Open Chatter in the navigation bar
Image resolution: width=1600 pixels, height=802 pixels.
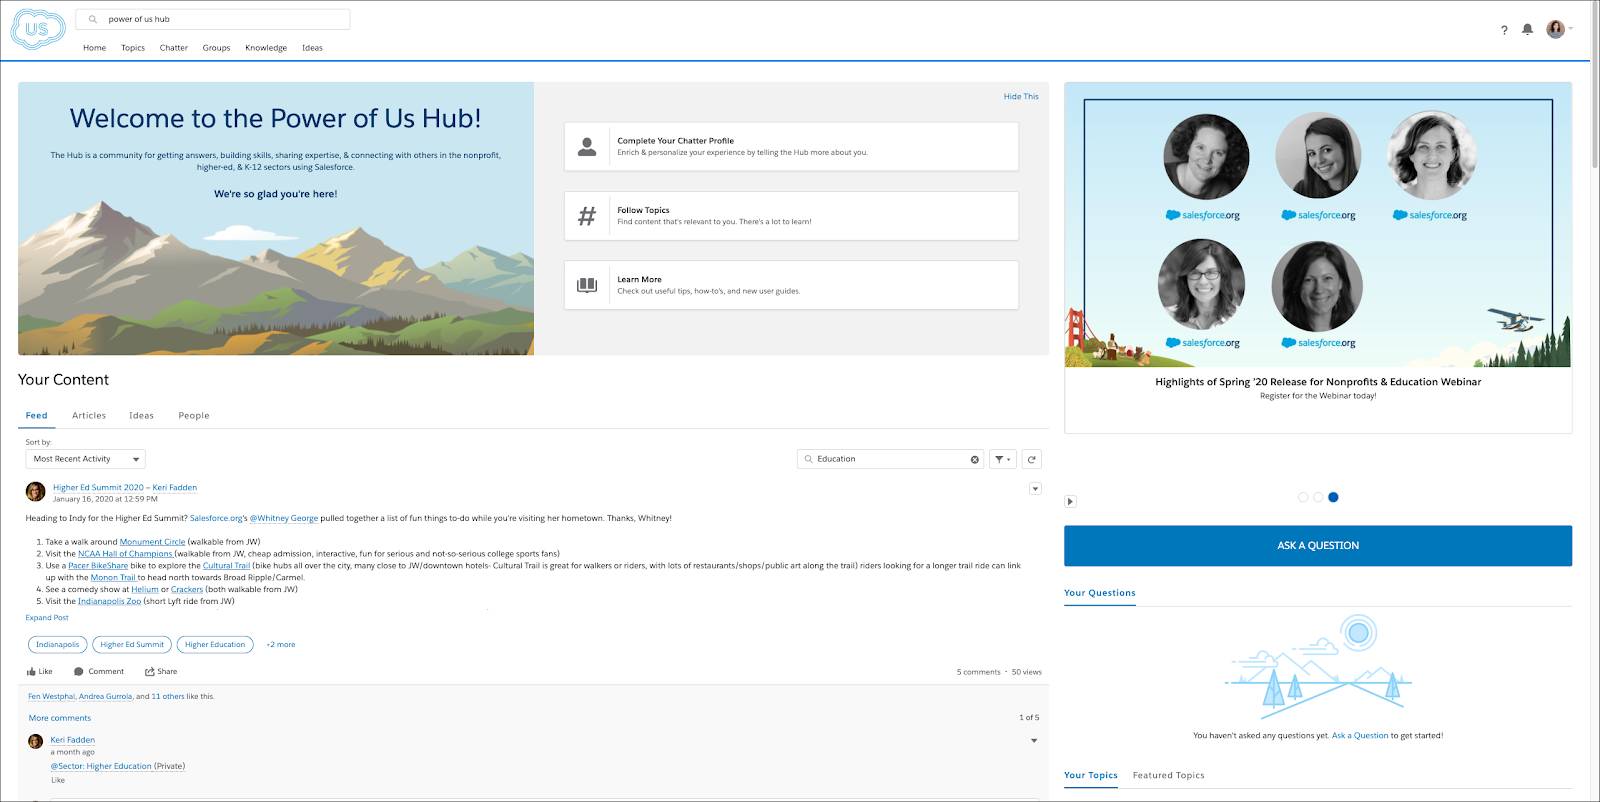coord(174,48)
